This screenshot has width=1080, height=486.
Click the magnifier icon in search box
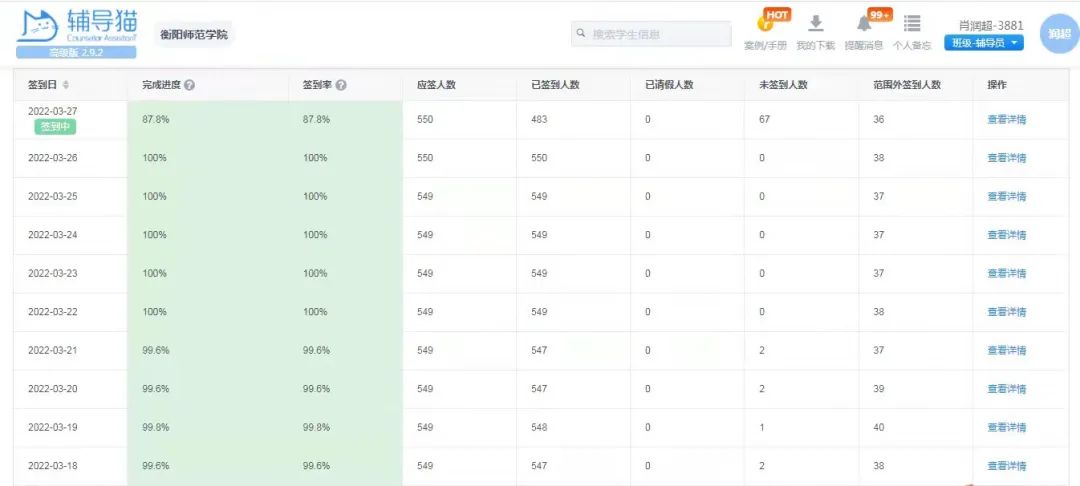(580, 34)
